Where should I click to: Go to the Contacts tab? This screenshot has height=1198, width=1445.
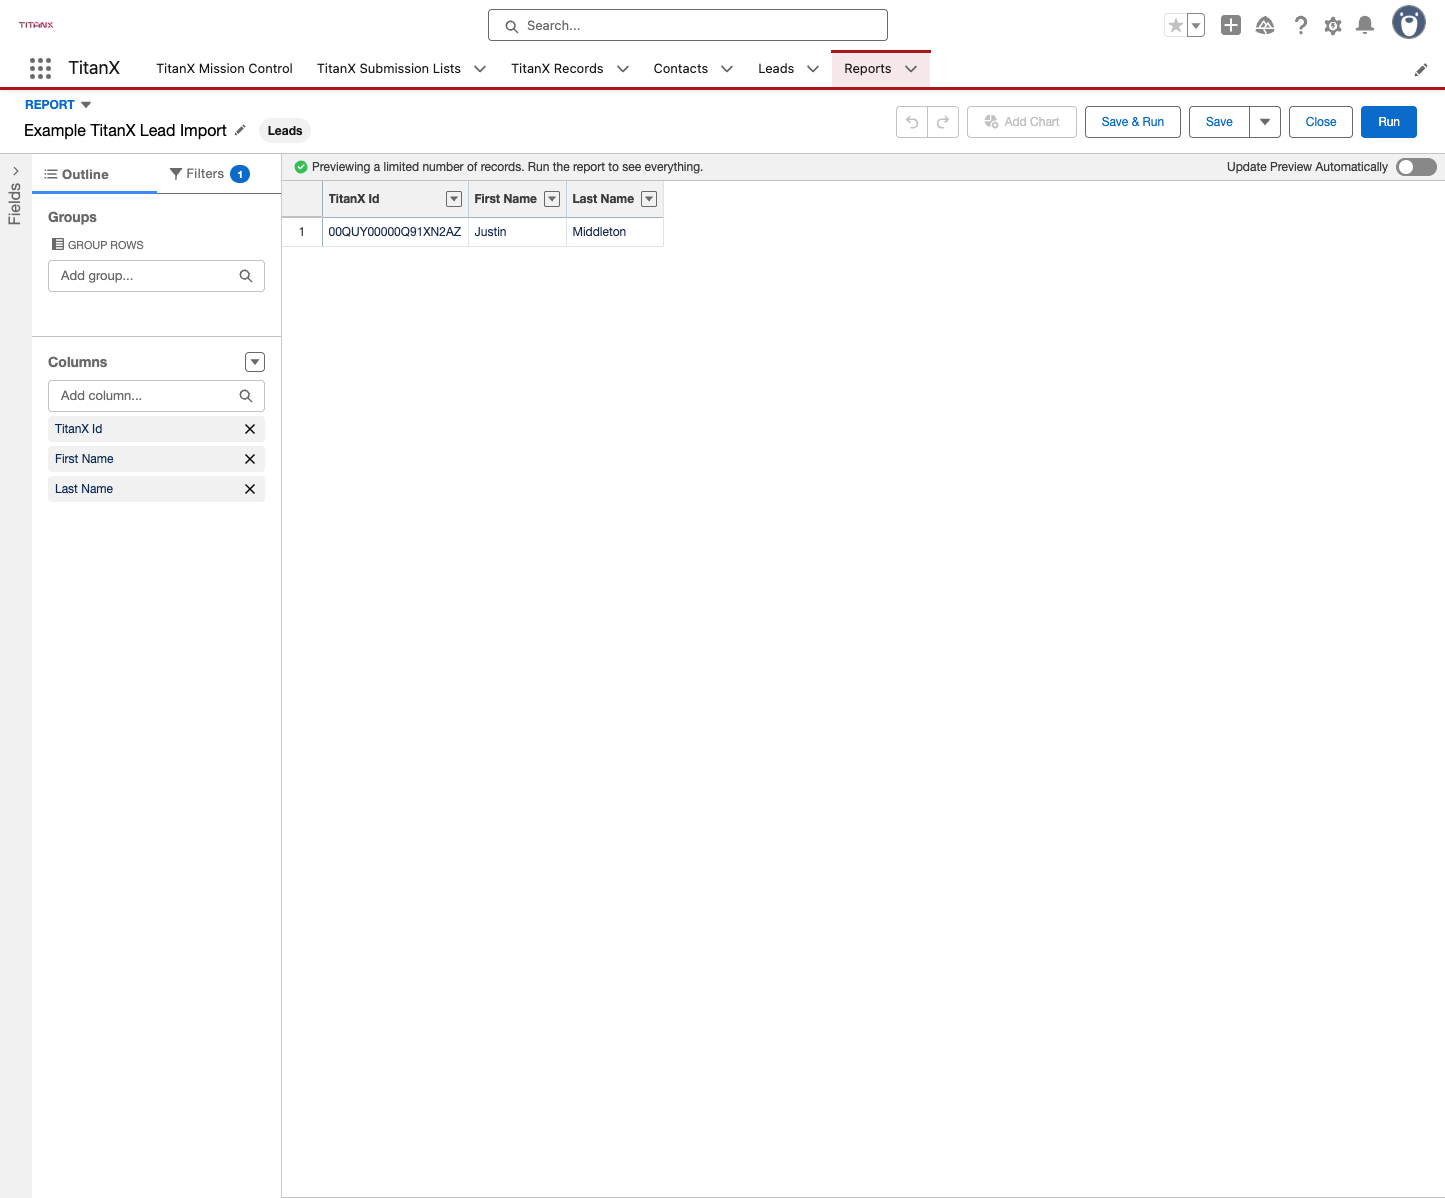(x=681, y=69)
